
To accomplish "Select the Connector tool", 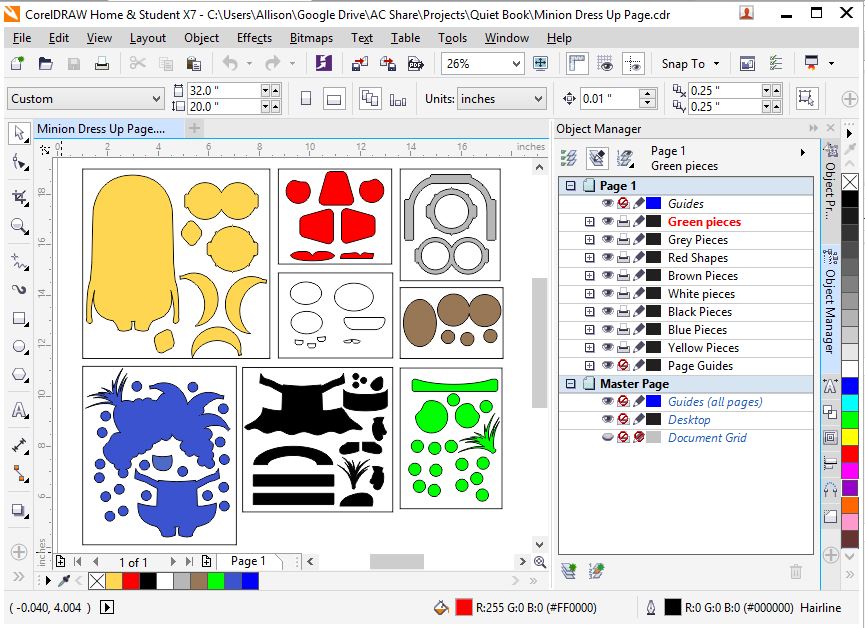I will coord(19,473).
